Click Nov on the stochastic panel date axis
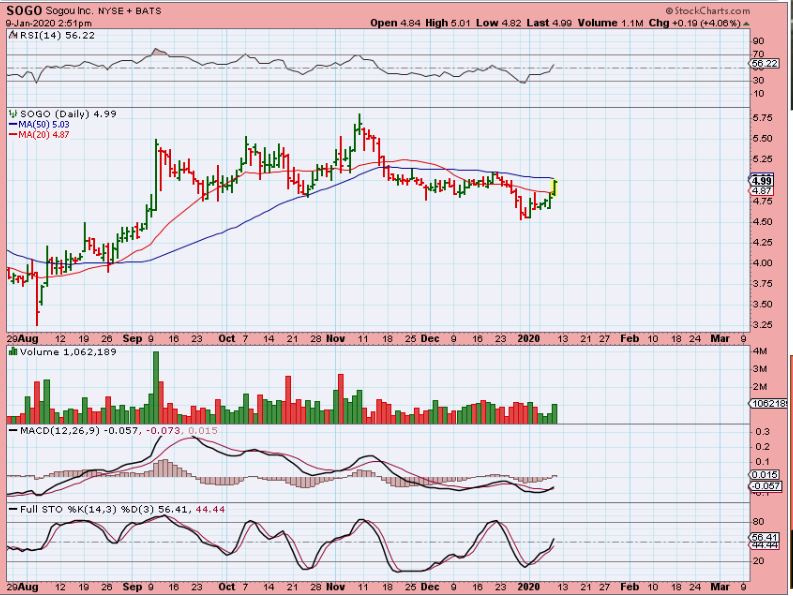 pos(336,587)
